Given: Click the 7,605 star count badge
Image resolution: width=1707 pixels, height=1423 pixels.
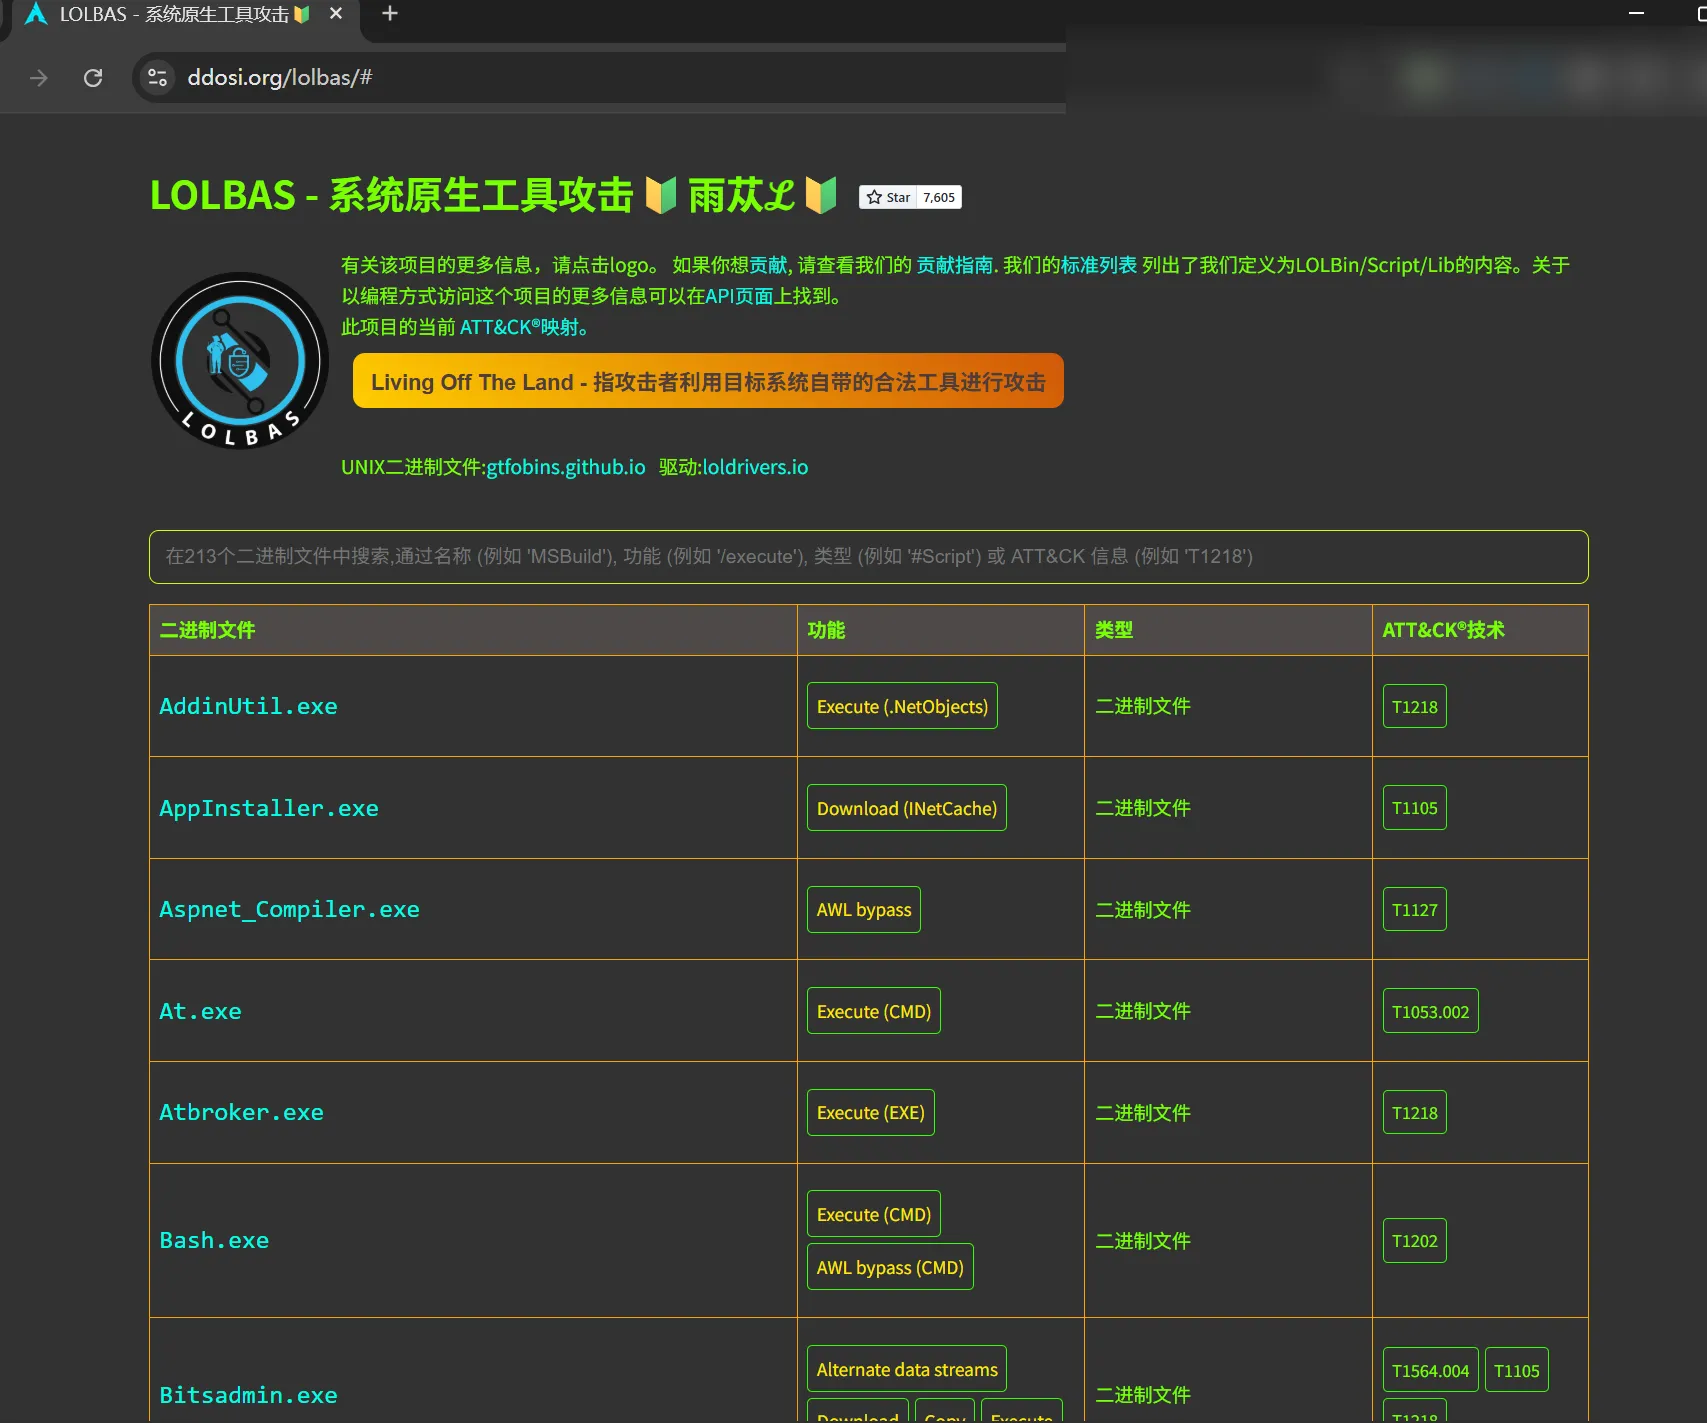Looking at the screenshot, I should pos(939,198).
